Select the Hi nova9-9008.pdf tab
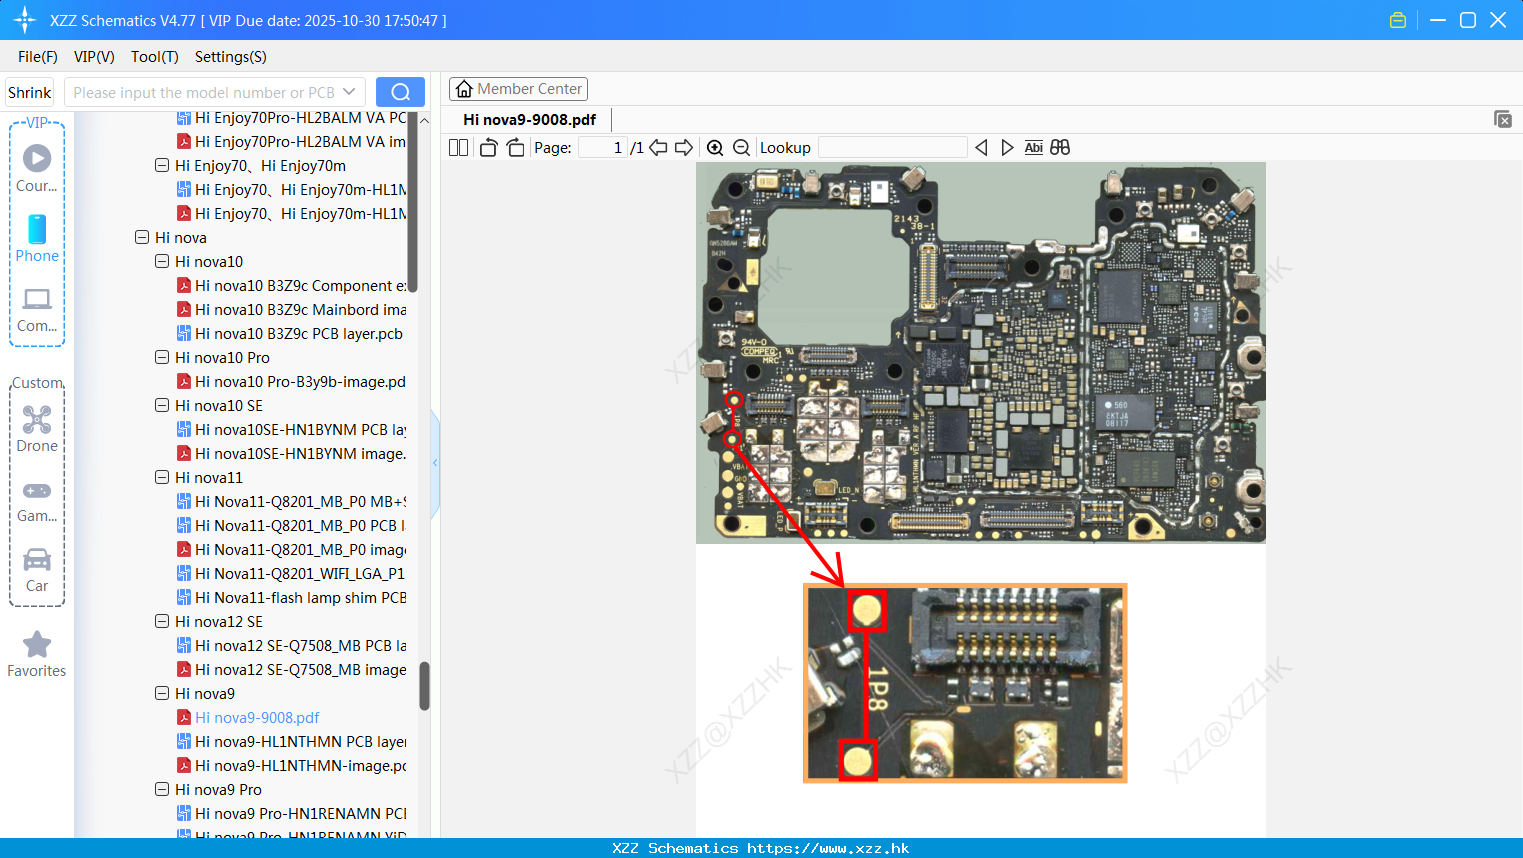This screenshot has width=1523, height=858. [x=529, y=119]
